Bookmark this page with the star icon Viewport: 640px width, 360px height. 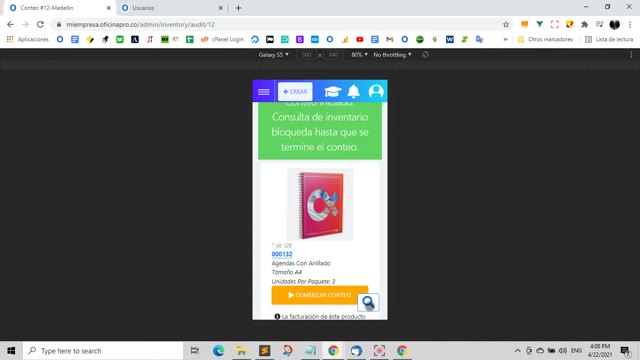pos(506,24)
